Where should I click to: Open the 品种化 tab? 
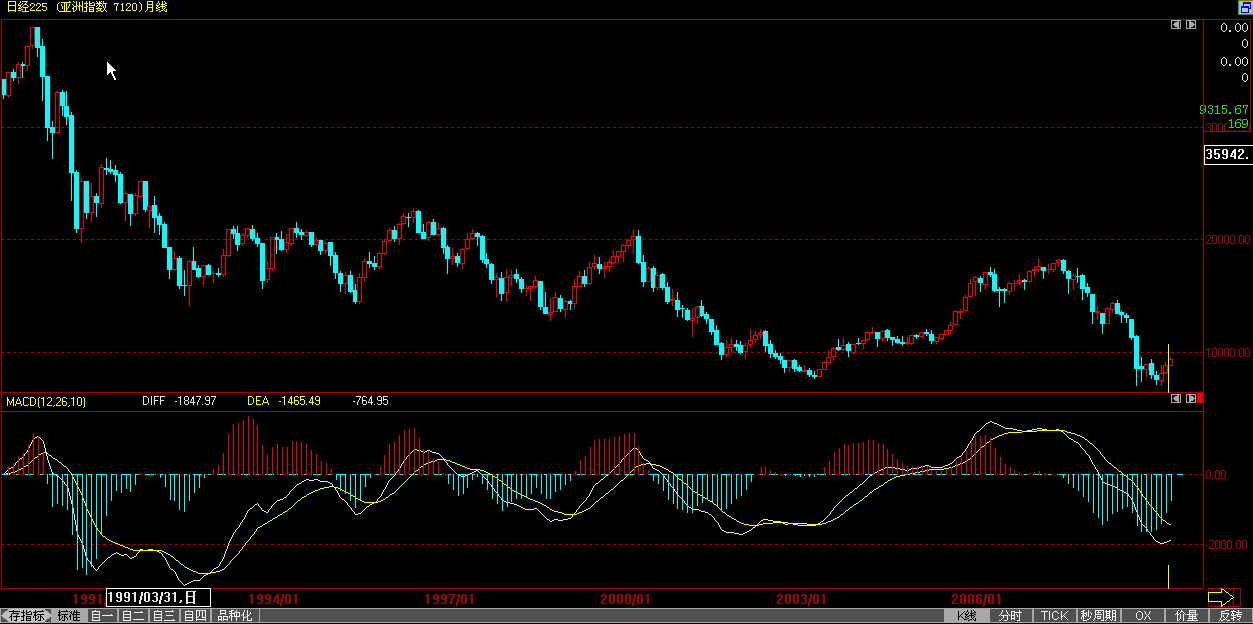[235, 616]
